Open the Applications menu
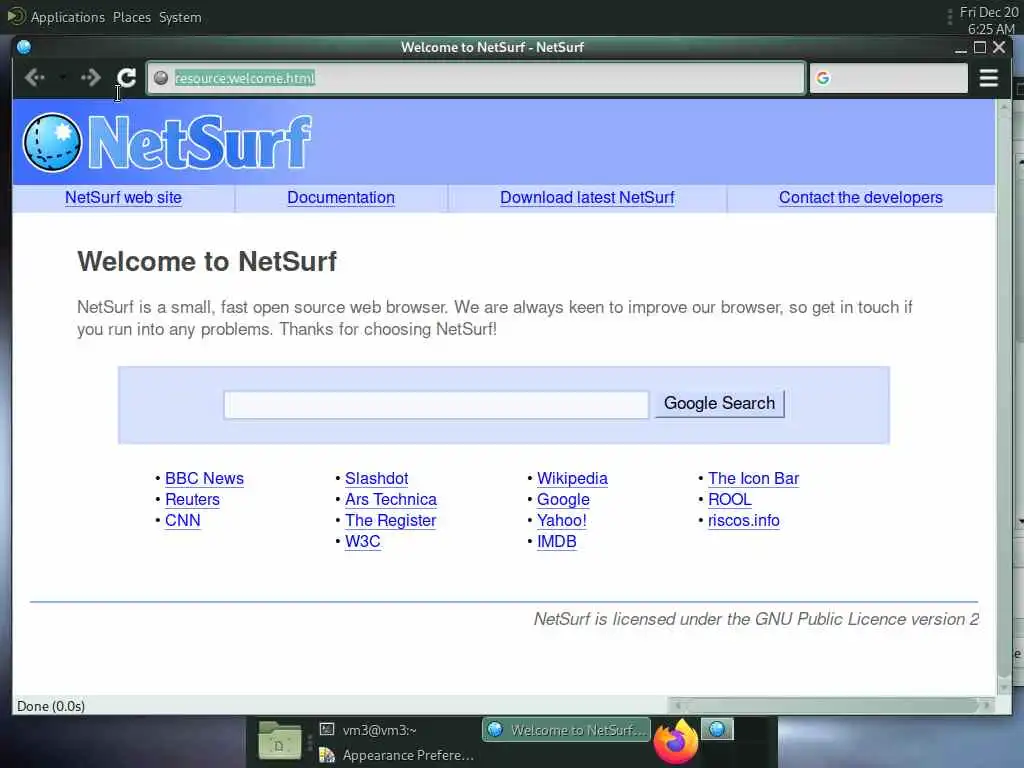1024x768 pixels. [68, 17]
